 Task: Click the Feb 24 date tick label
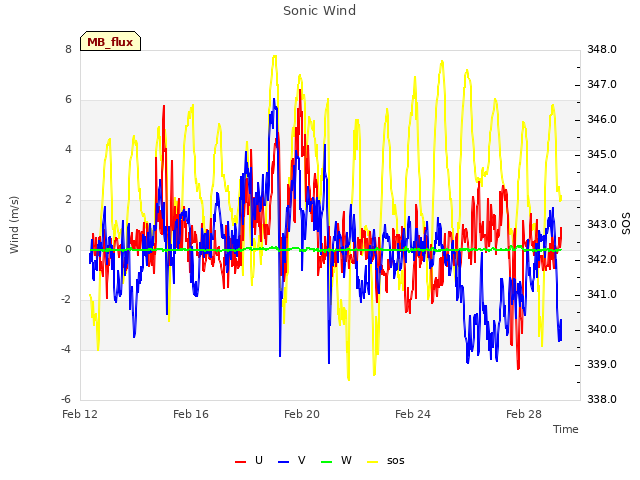pyautogui.click(x=413, y=414)
